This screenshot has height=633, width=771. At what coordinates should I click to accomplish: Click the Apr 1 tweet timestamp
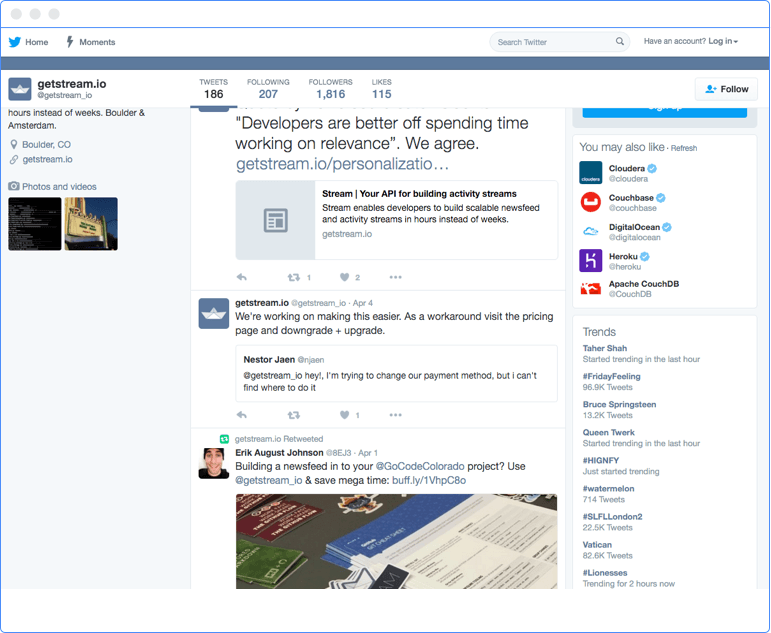click(x=368, y=453)
